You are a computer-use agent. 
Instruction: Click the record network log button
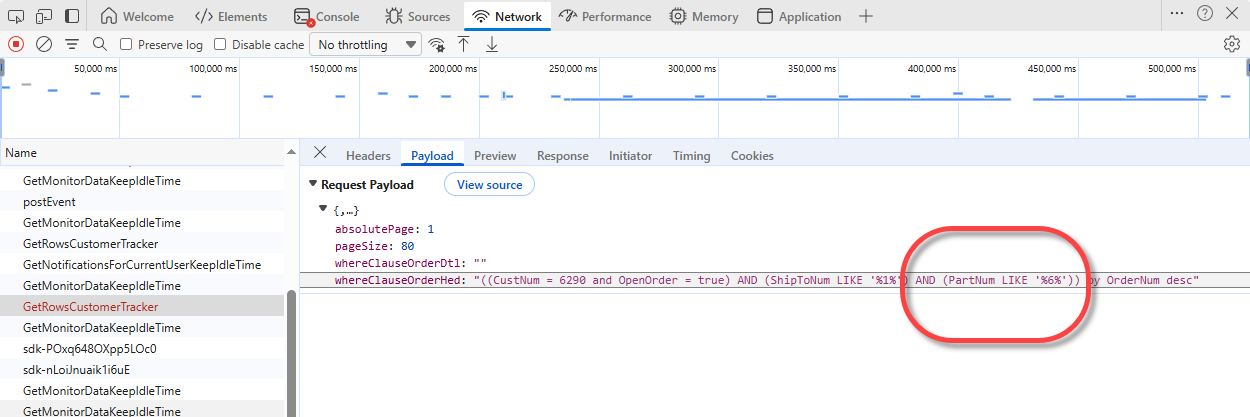click(x=16, y=44)
